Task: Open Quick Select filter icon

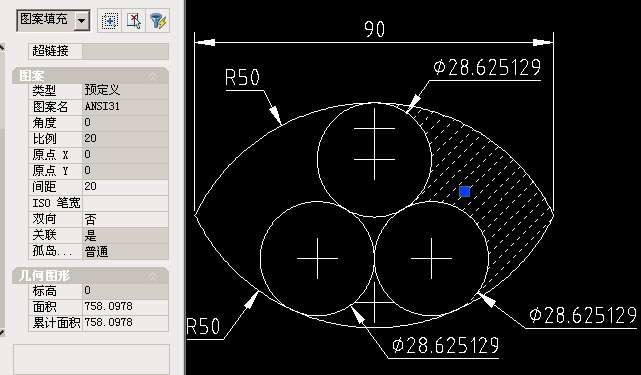Action: tap(158, 21)
